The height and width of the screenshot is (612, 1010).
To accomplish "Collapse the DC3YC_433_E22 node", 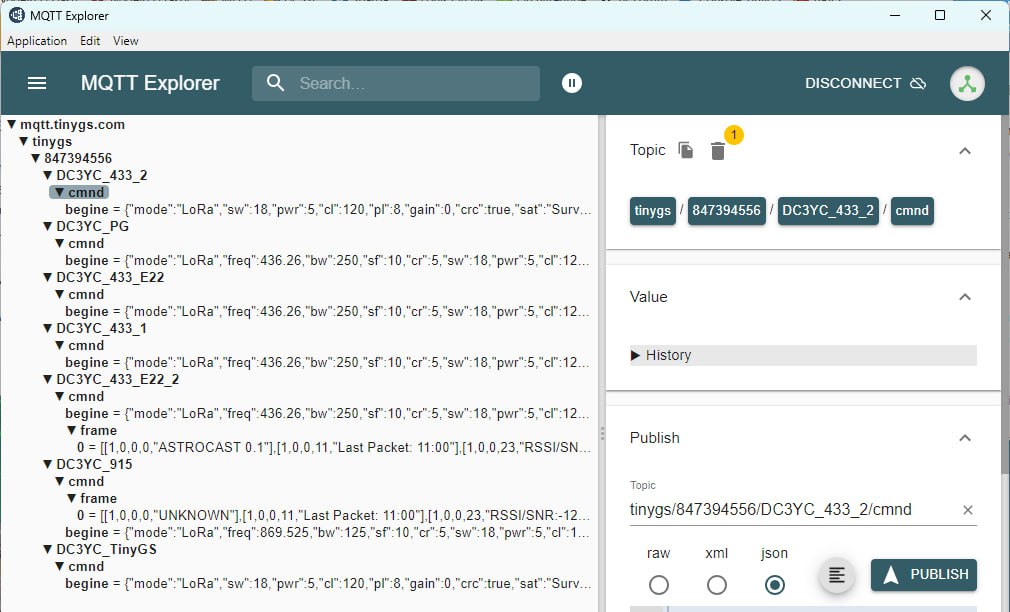I will pyautogui.click(x=48, y=277).
